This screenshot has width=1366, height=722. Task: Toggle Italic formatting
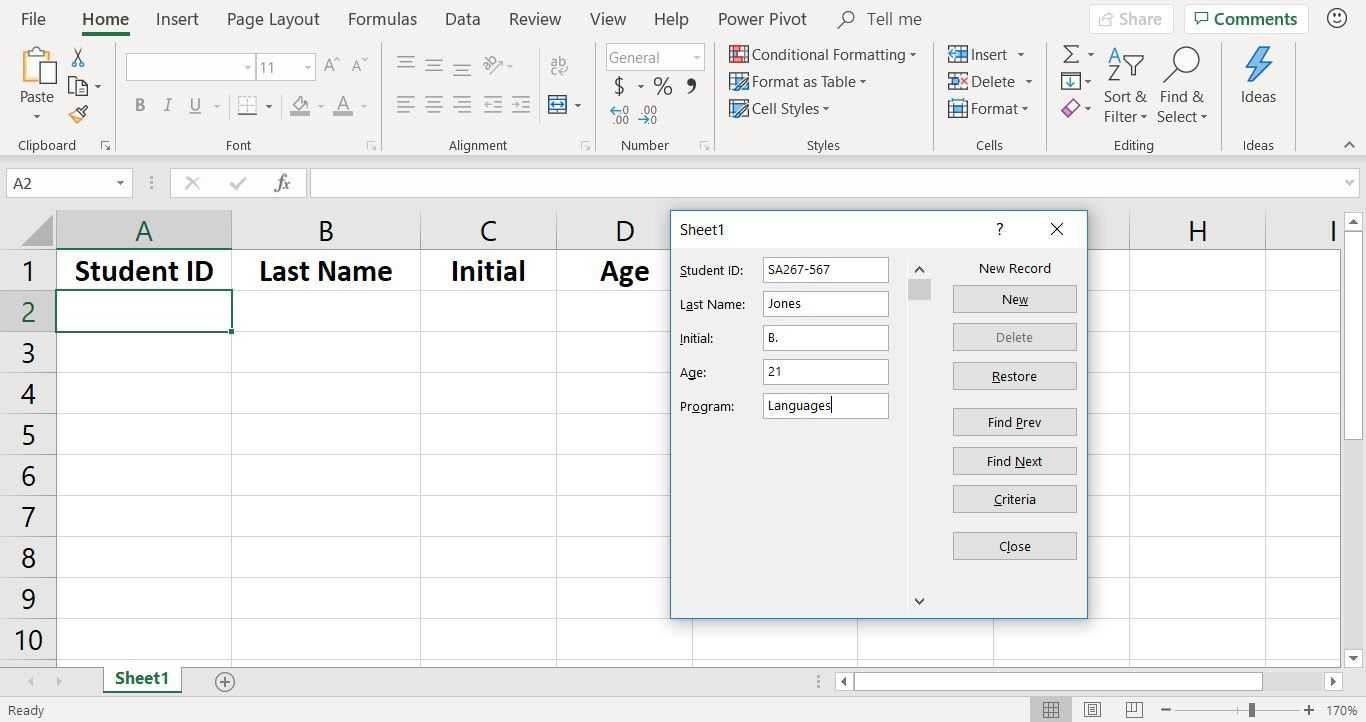pos(167,105)
